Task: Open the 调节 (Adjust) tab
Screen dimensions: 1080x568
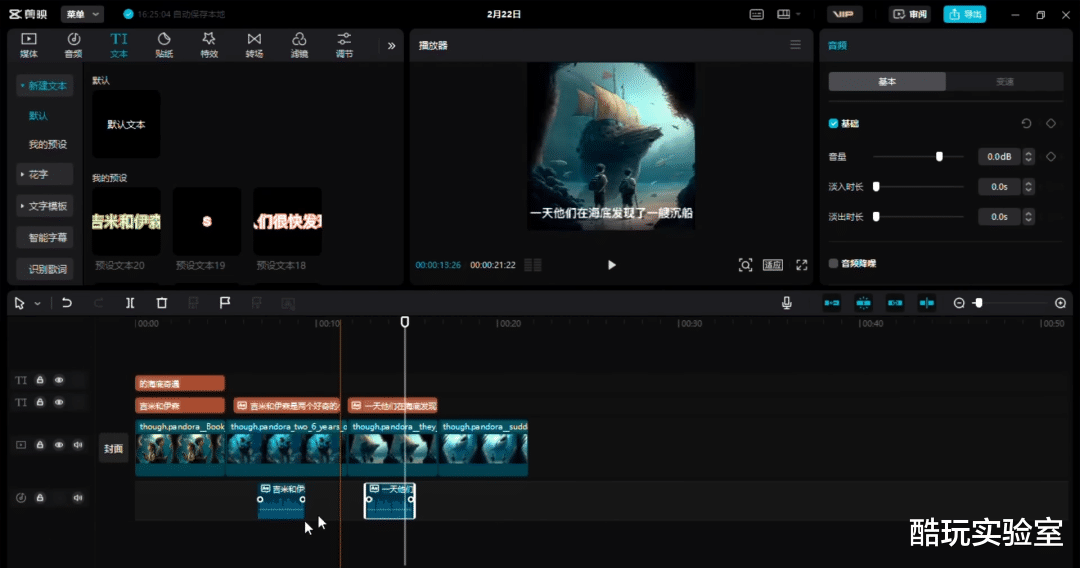Action: (x=344, y=45)
